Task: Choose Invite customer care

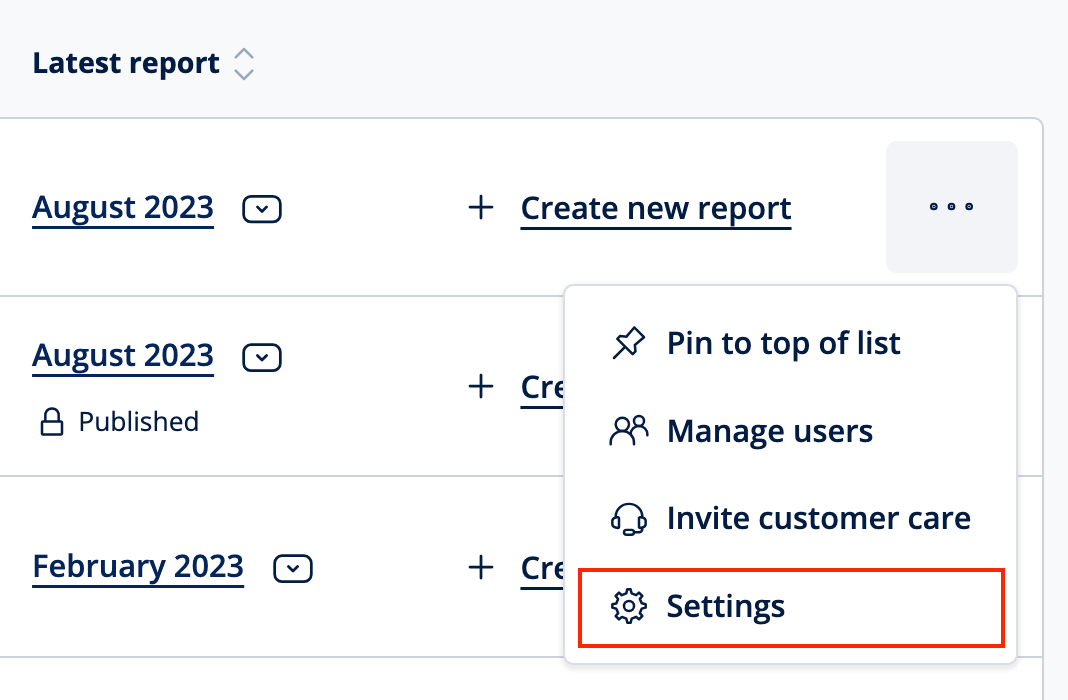Action: pyautogui.click(x=819, y=518)
